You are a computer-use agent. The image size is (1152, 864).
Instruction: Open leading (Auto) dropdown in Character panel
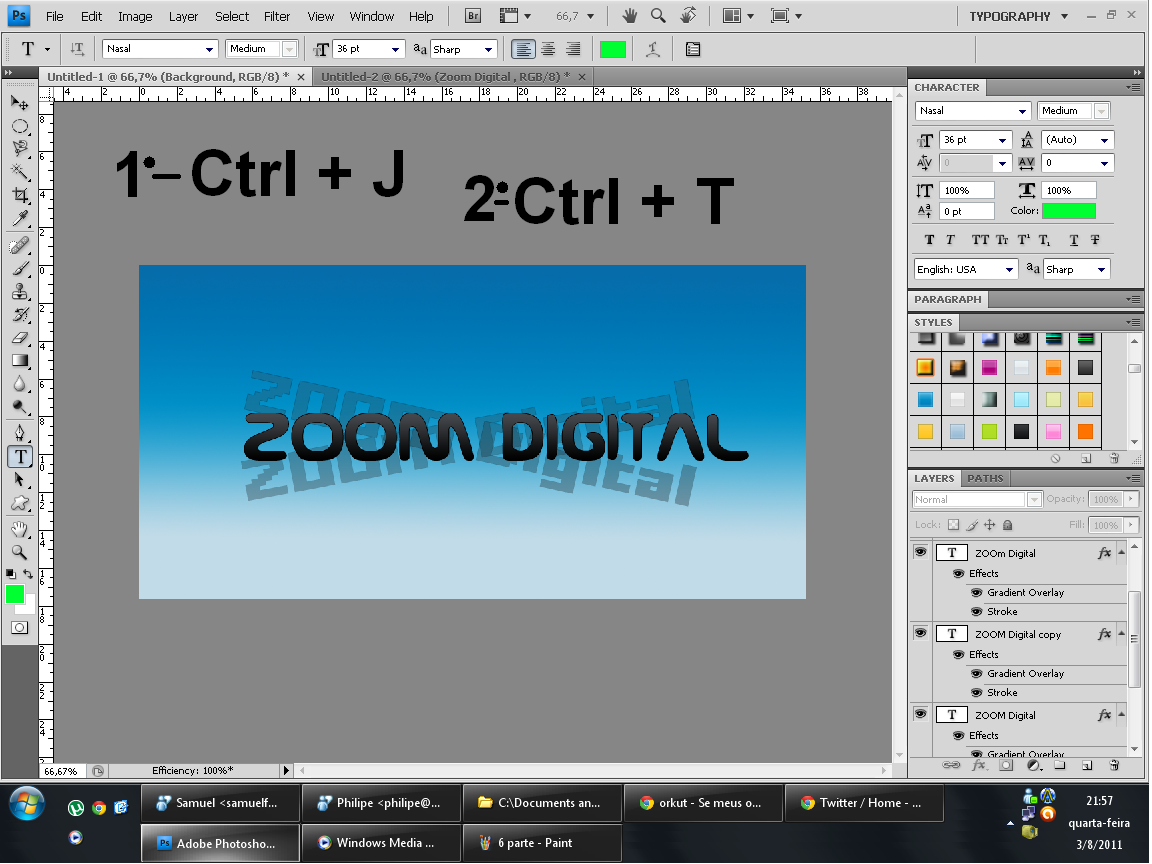tap(1104, 140)
